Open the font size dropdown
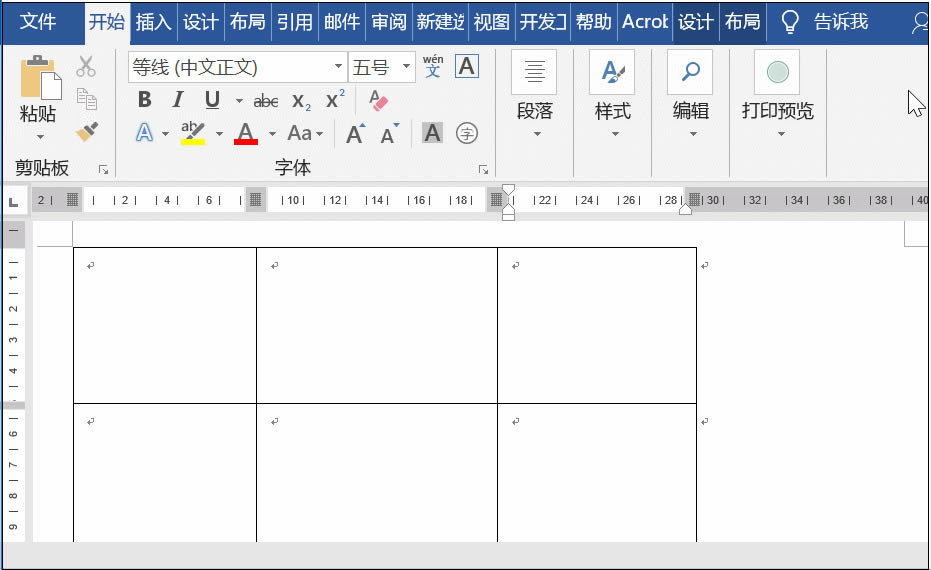The height and width of the screenshot is (570, 931). [x=406, y=66]
